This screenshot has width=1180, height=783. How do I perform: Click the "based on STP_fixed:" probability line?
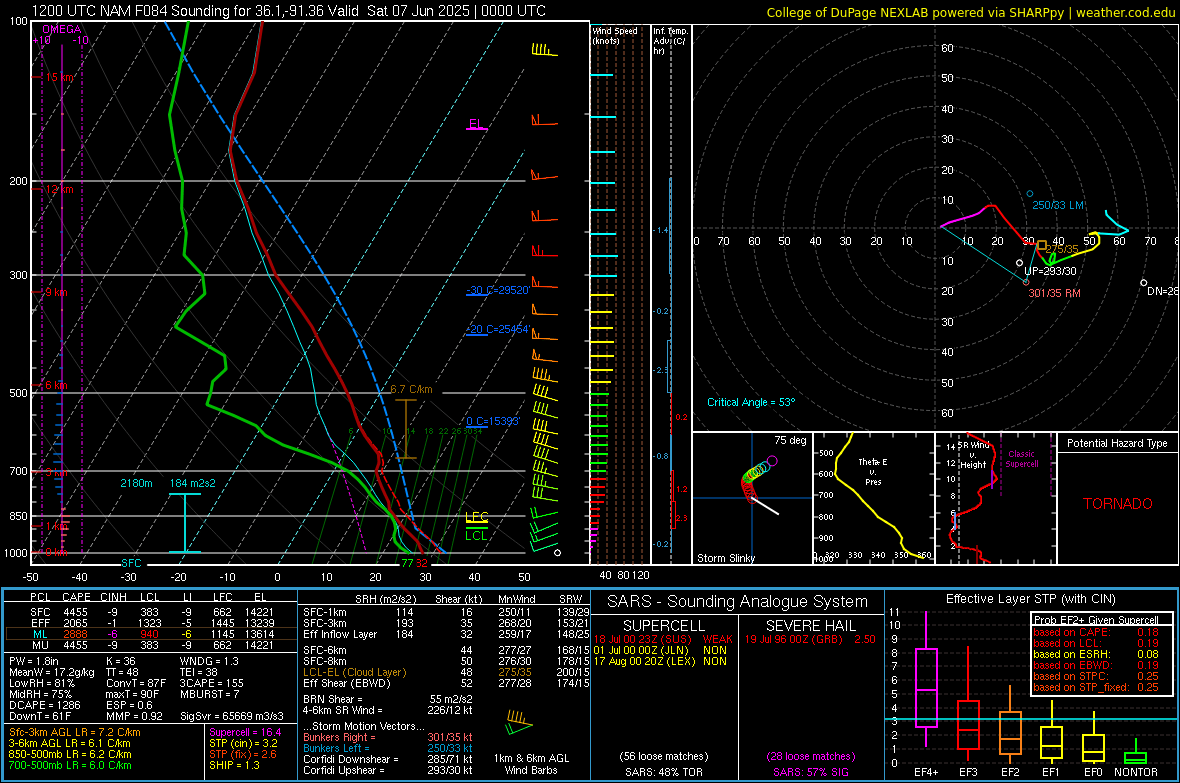coord(1096,687)
